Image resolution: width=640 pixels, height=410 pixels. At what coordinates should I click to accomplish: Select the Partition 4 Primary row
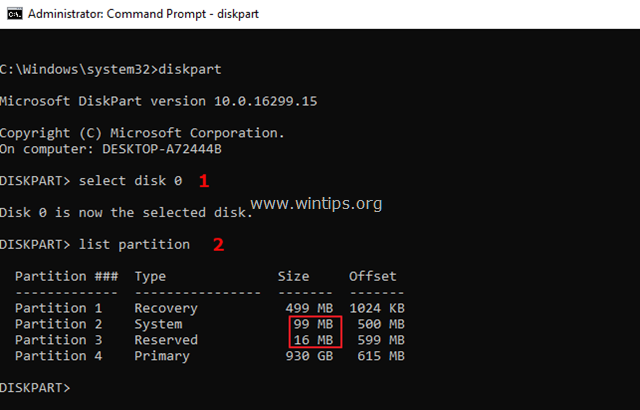pos(210,356)
